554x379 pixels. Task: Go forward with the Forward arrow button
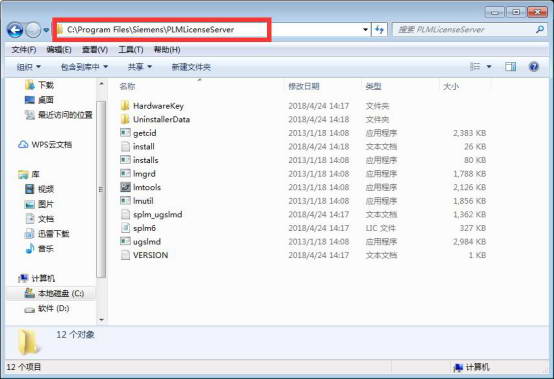coord(33,30)
